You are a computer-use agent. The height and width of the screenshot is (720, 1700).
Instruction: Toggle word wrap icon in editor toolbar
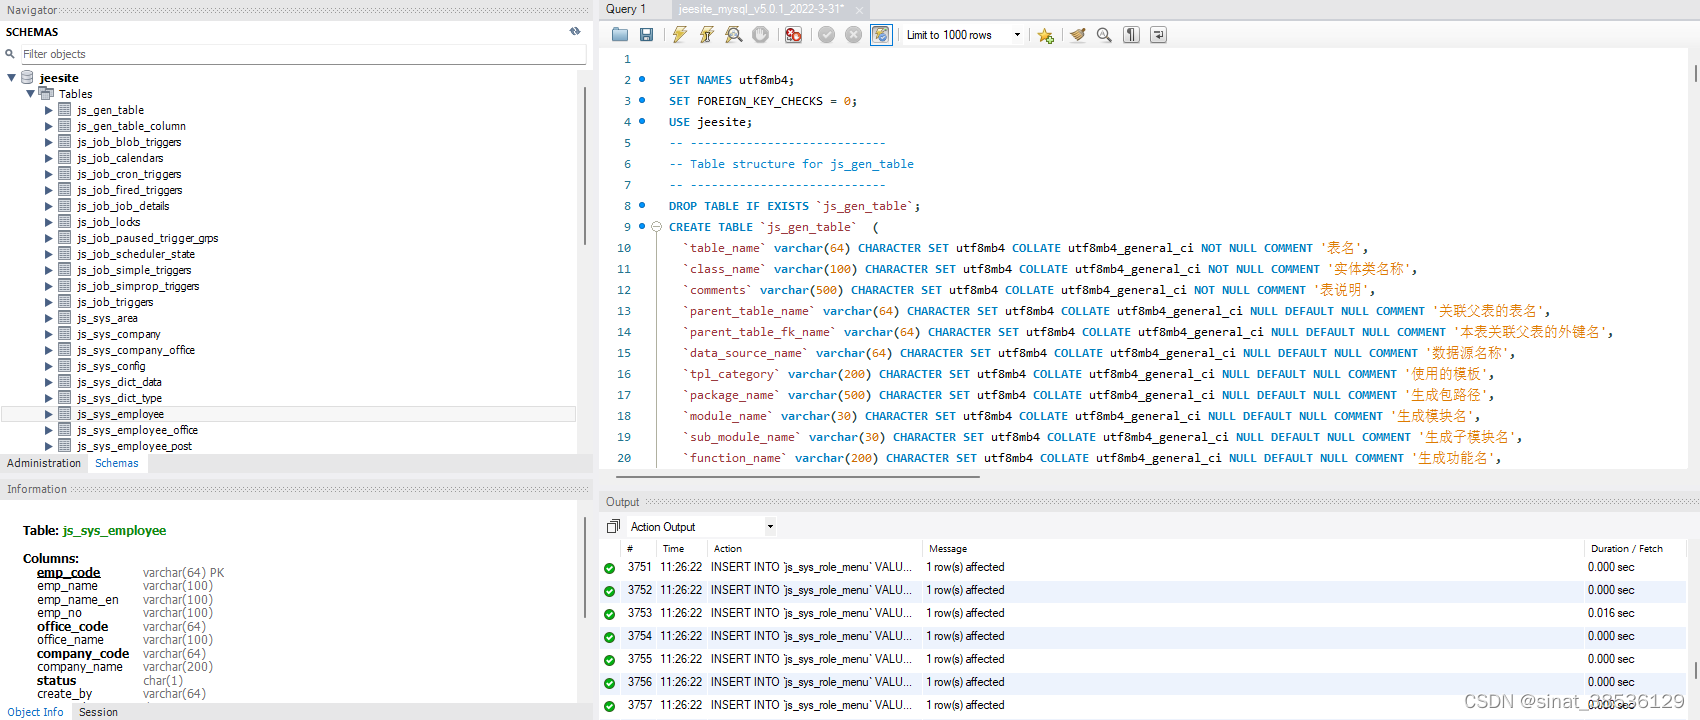[1158, 35]
